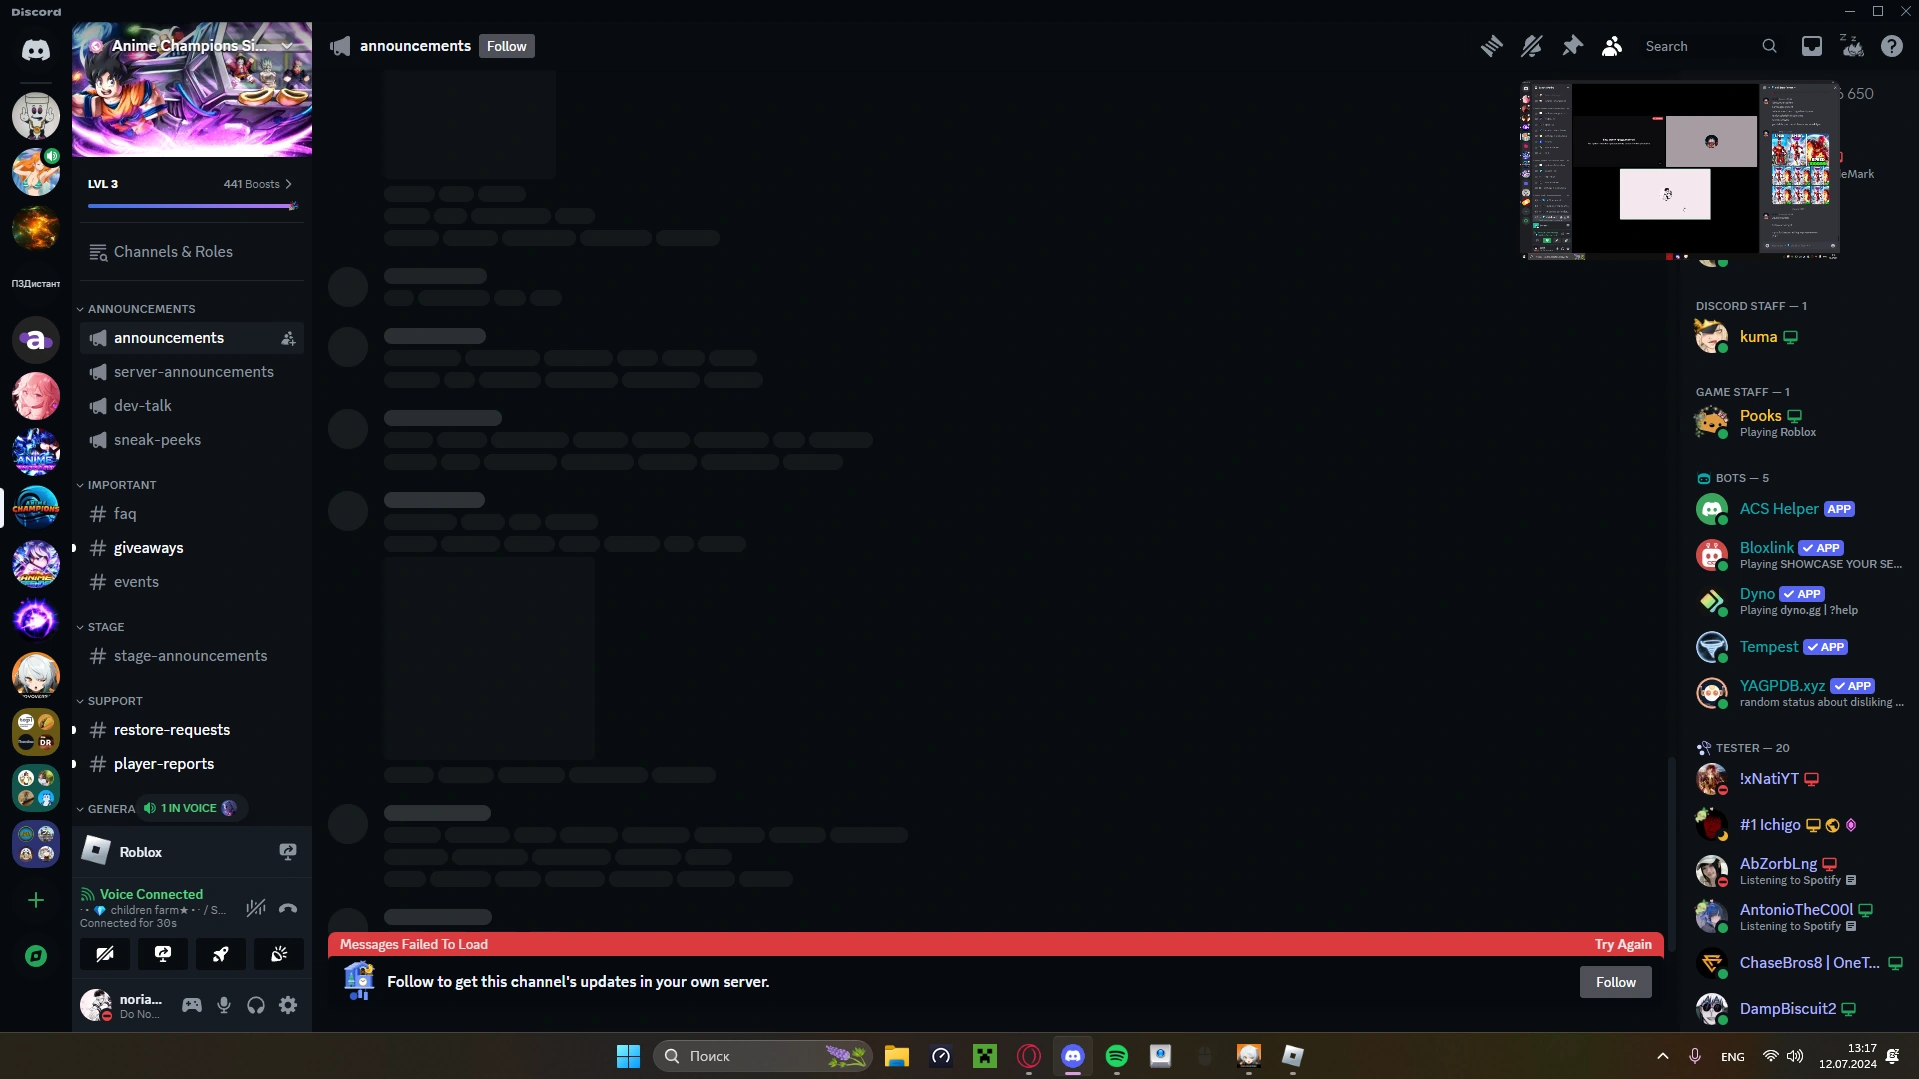Click the Help question mark icon
The width and height of the screenshot is (1919, 1079).
(1891, 46)
